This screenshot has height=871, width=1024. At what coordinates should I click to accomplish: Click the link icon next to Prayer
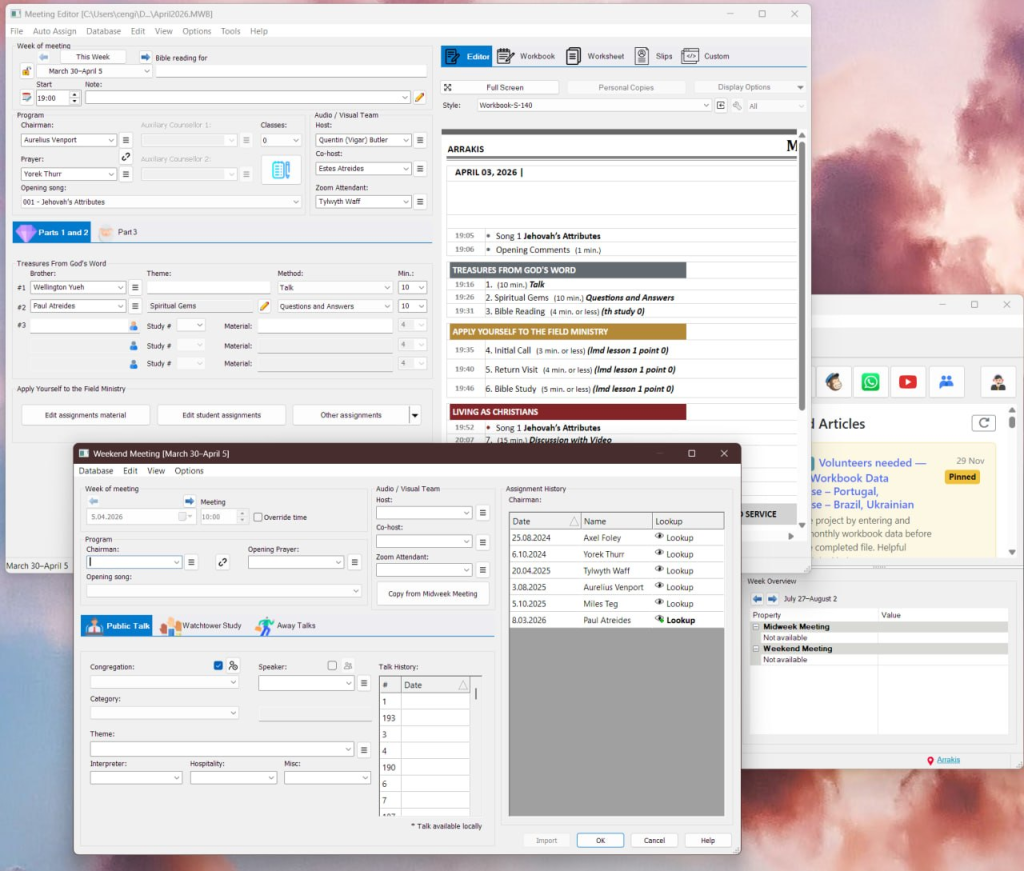point(125,157)
